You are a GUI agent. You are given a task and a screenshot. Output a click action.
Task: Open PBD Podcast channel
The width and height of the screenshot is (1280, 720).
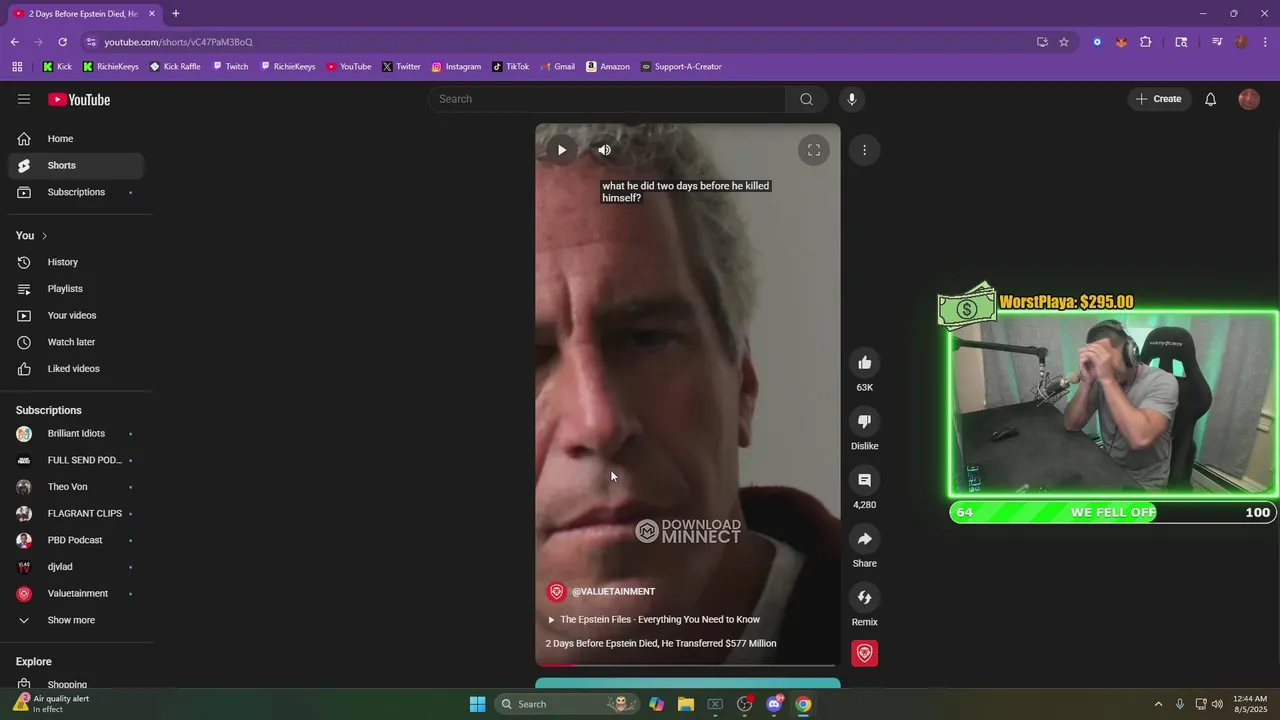[x=76, y=540]
